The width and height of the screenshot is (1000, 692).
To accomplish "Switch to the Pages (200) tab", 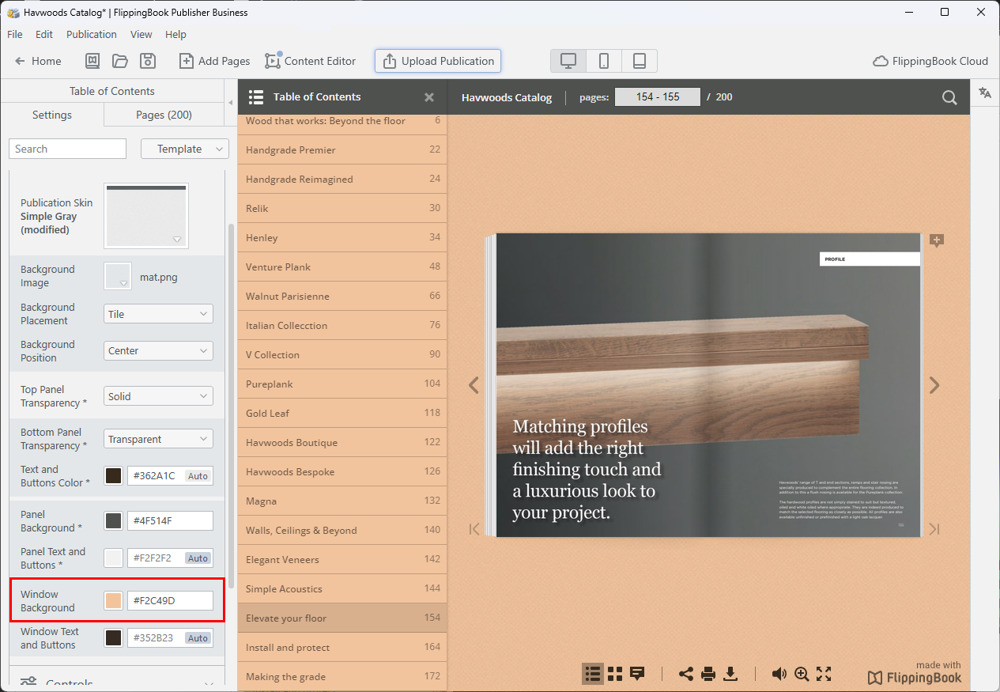I will pyautogui.click(x=164, y=115).
